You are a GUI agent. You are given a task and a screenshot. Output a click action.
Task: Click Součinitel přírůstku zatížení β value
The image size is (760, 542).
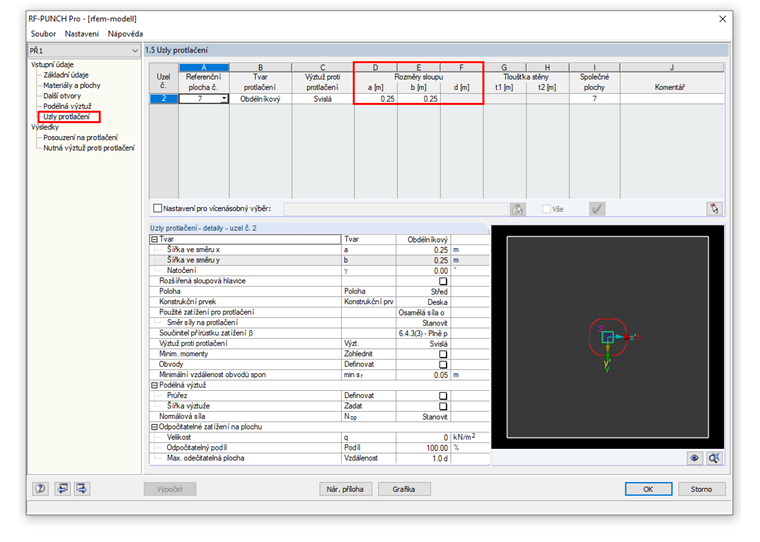(423, 334)
